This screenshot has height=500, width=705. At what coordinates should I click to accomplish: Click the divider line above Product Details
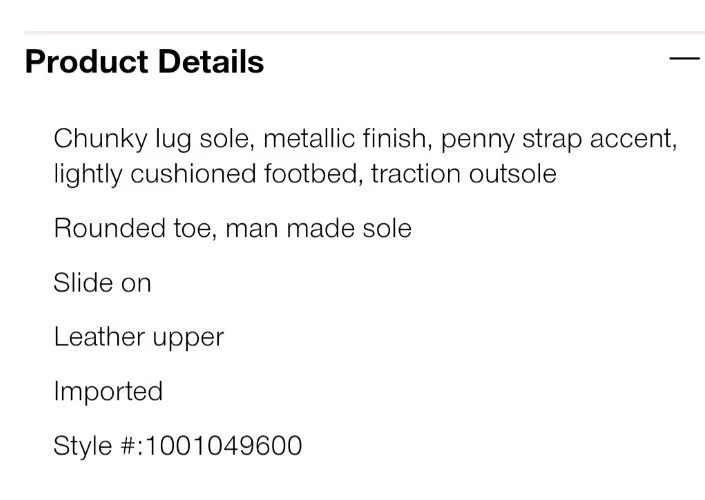pyautogui.click(x=364, y=33)
